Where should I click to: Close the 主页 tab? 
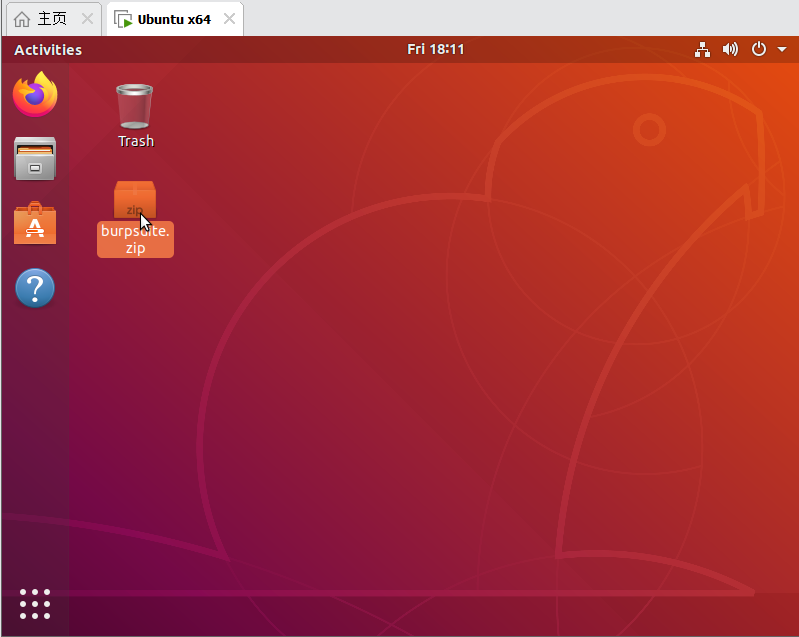88,19
